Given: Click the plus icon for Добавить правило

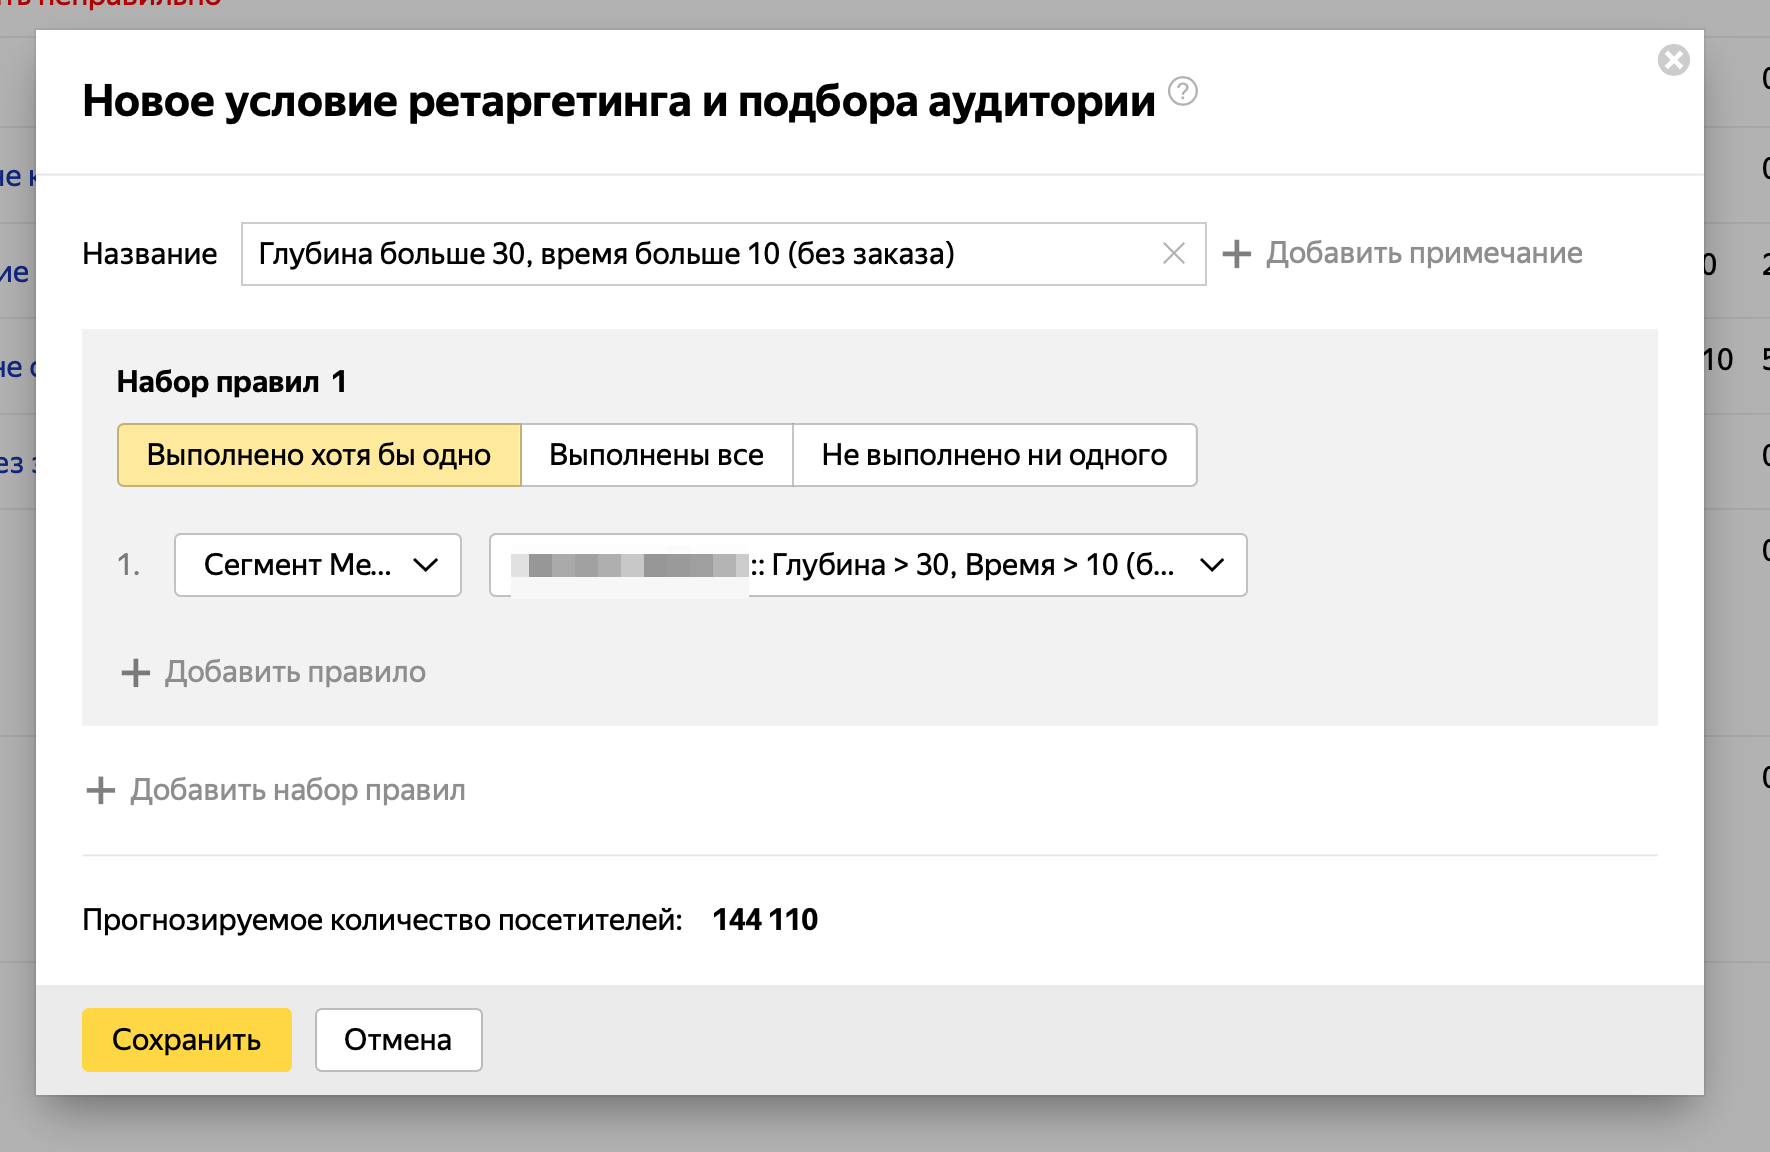Looking at the screenshot, I should 135,673.
